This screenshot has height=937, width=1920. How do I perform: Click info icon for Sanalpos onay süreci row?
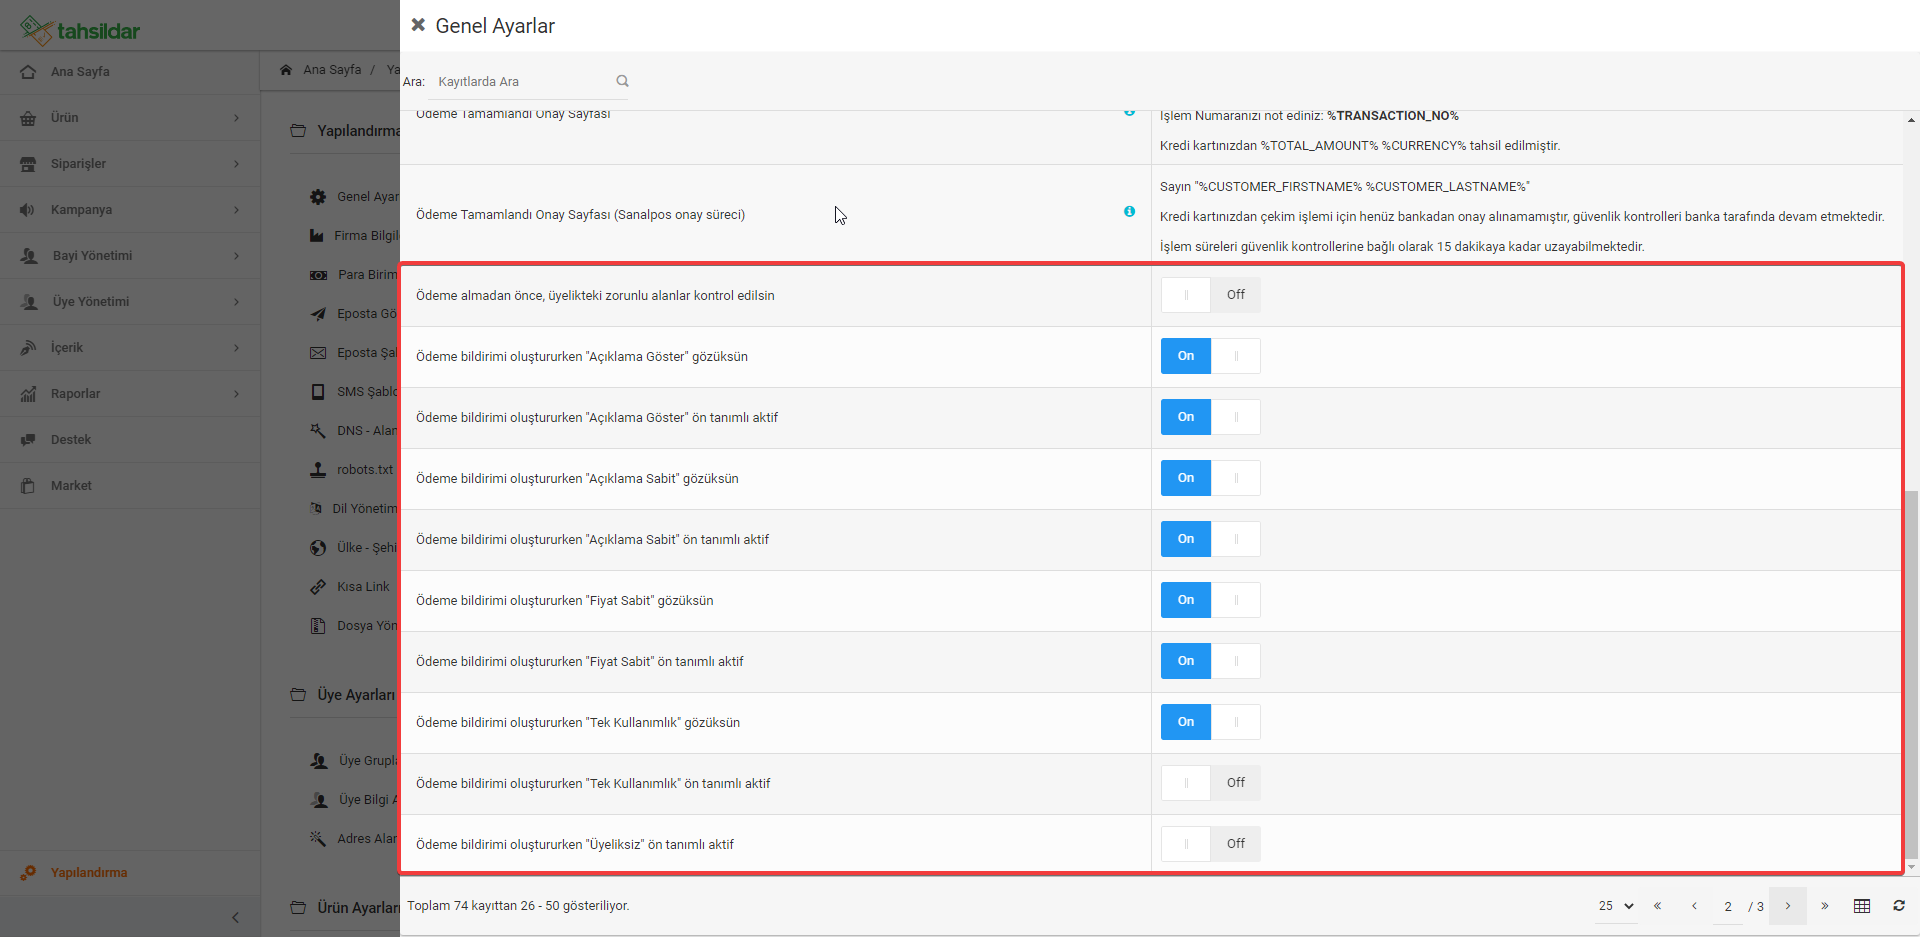[x=1129, y=211]
